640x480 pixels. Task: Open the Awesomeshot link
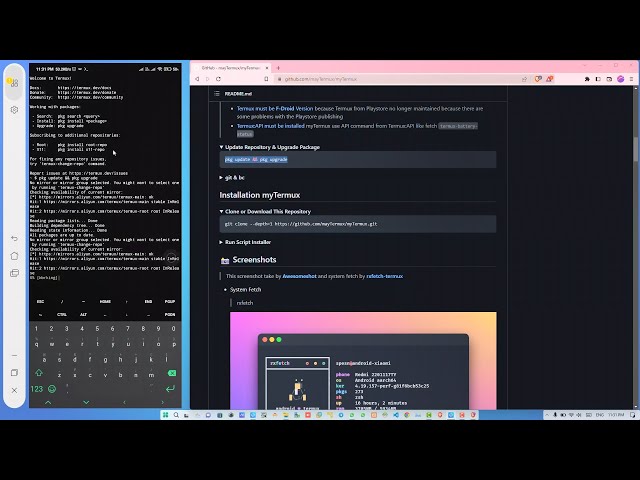tap(299, 276)
